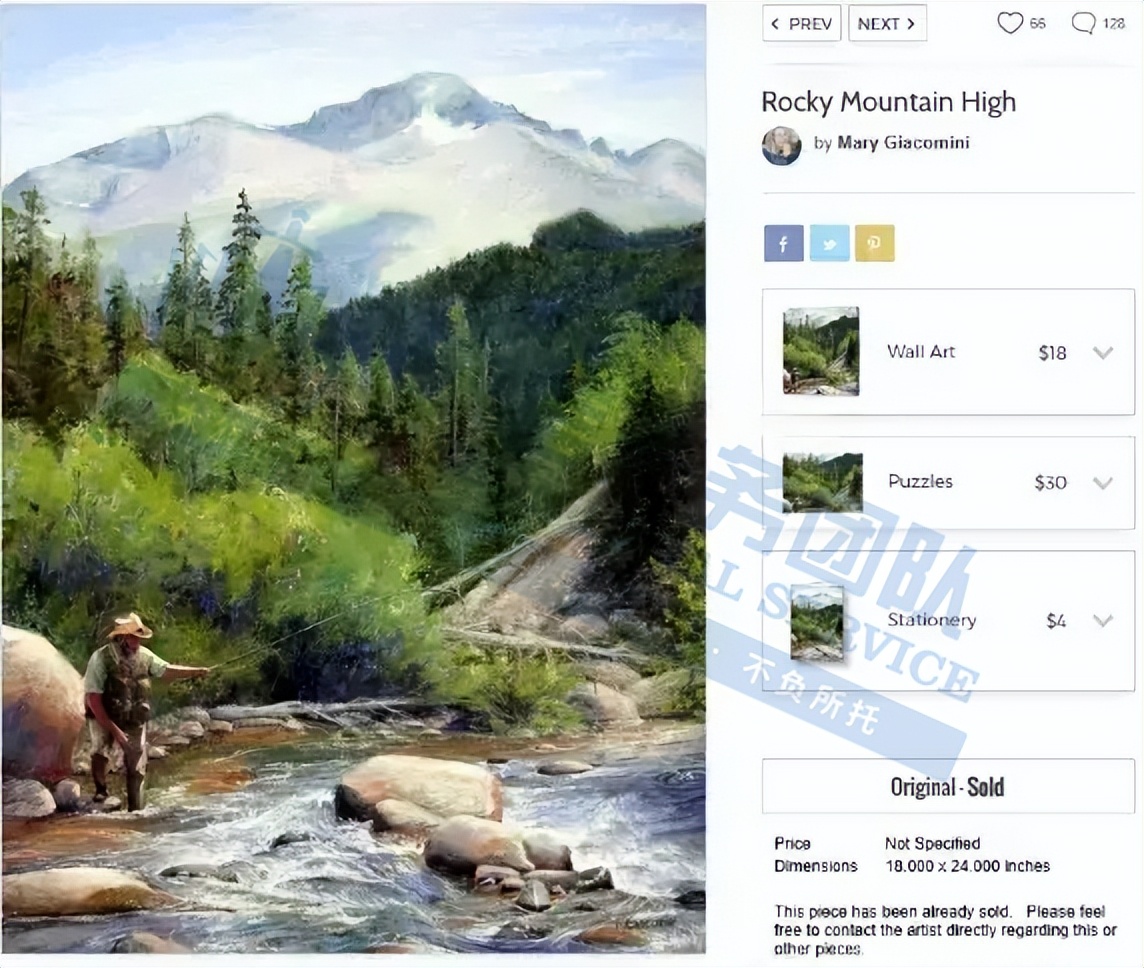
Task: Open the main Rocky Mountain High painting
Action: click(x=353, y=478)
